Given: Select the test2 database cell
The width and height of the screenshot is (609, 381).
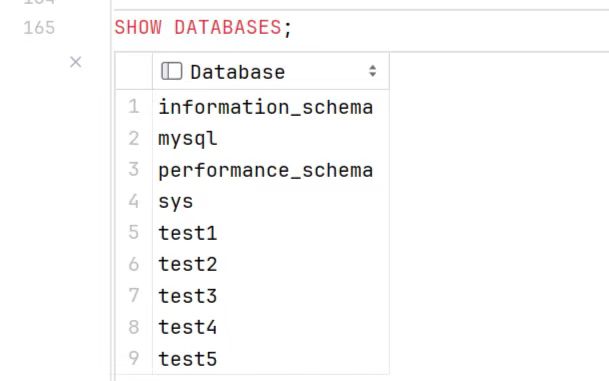Looking at the screenshot, I should coord(271,264).
